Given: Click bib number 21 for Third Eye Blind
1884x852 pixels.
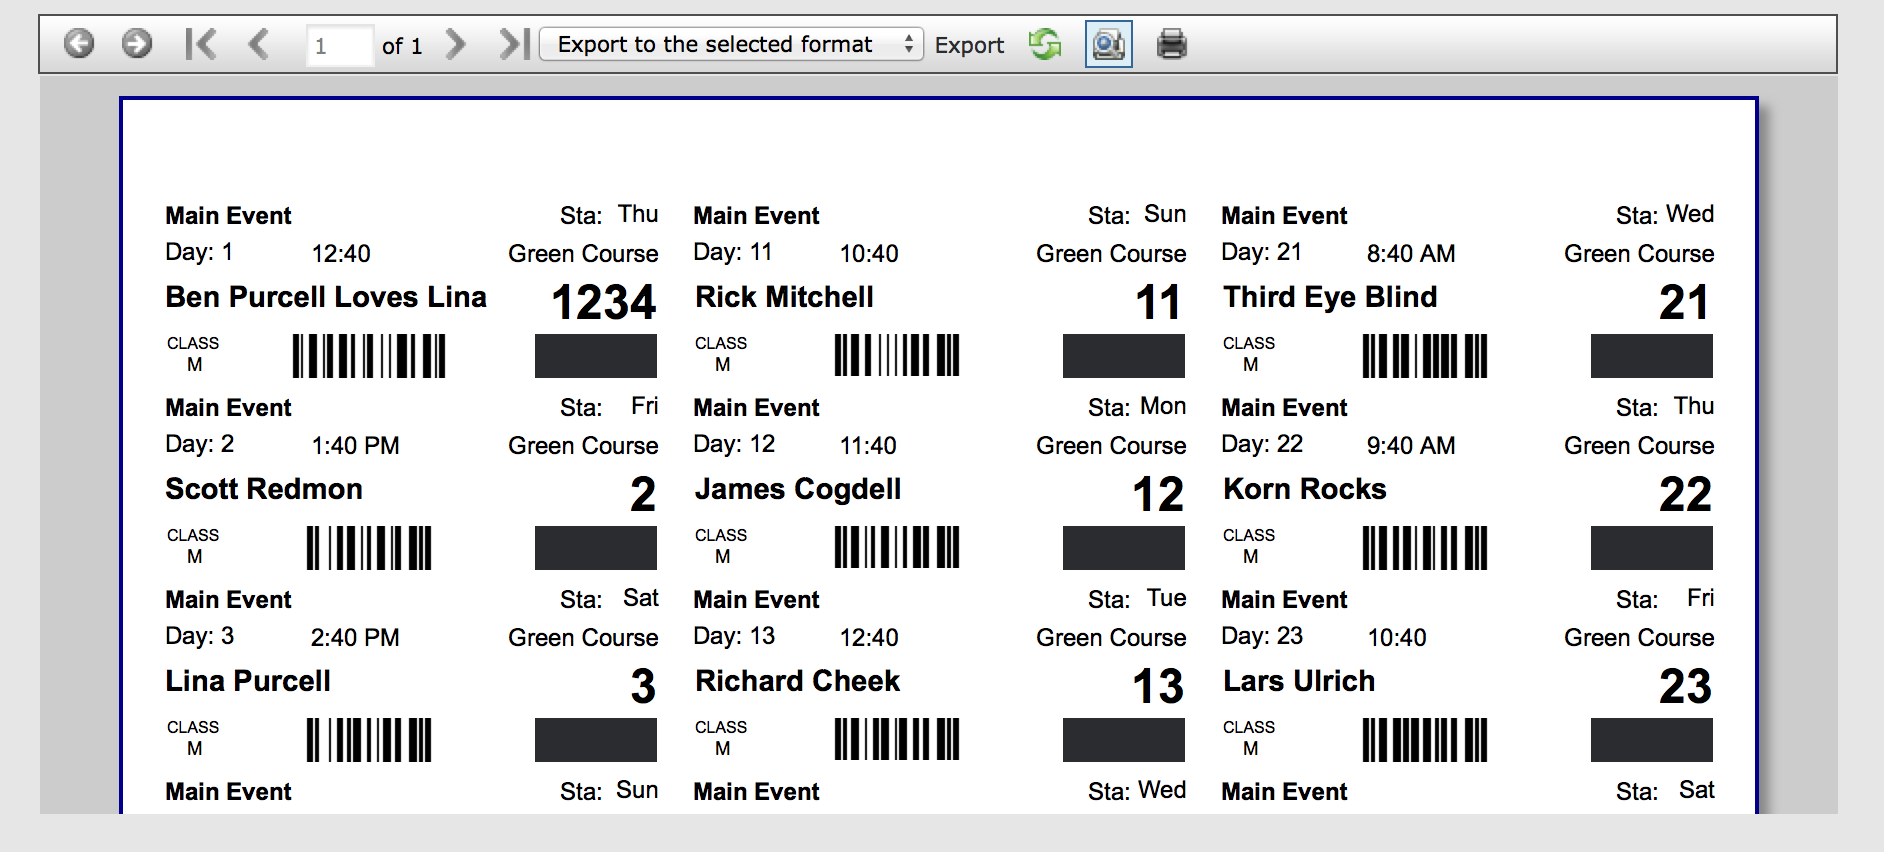Looking at the screenshot, I should (1684, 302).
